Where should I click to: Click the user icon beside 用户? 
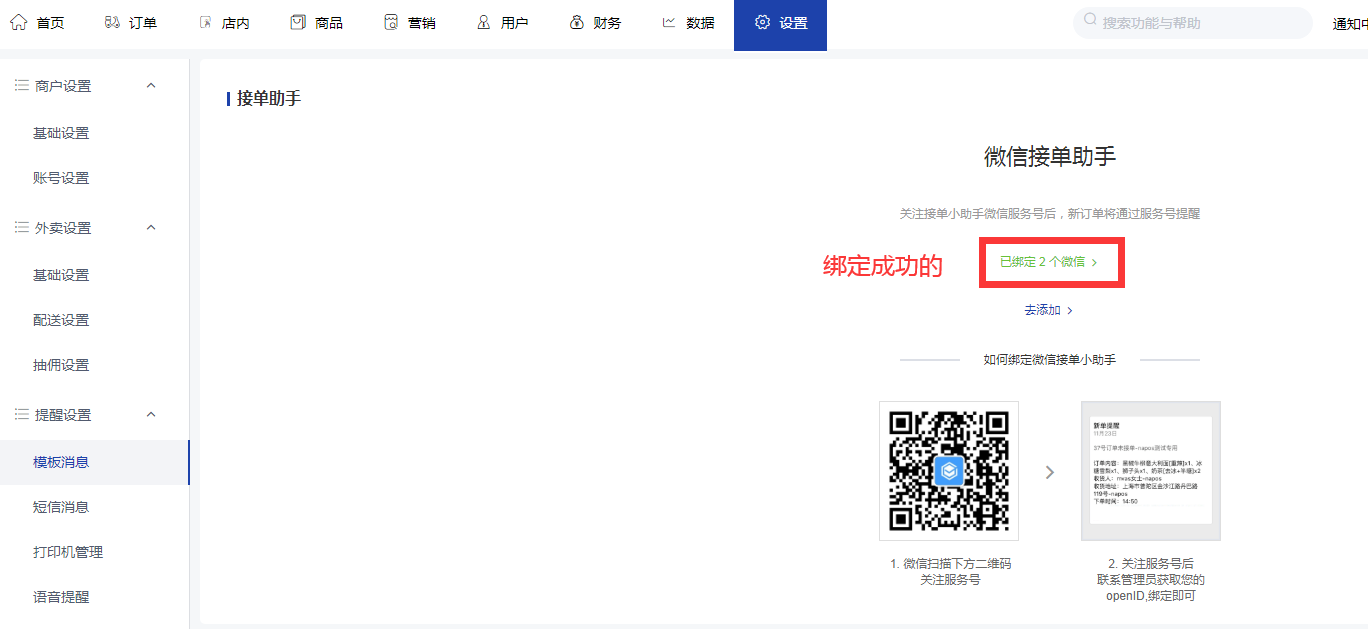click(x=484, y=22)
